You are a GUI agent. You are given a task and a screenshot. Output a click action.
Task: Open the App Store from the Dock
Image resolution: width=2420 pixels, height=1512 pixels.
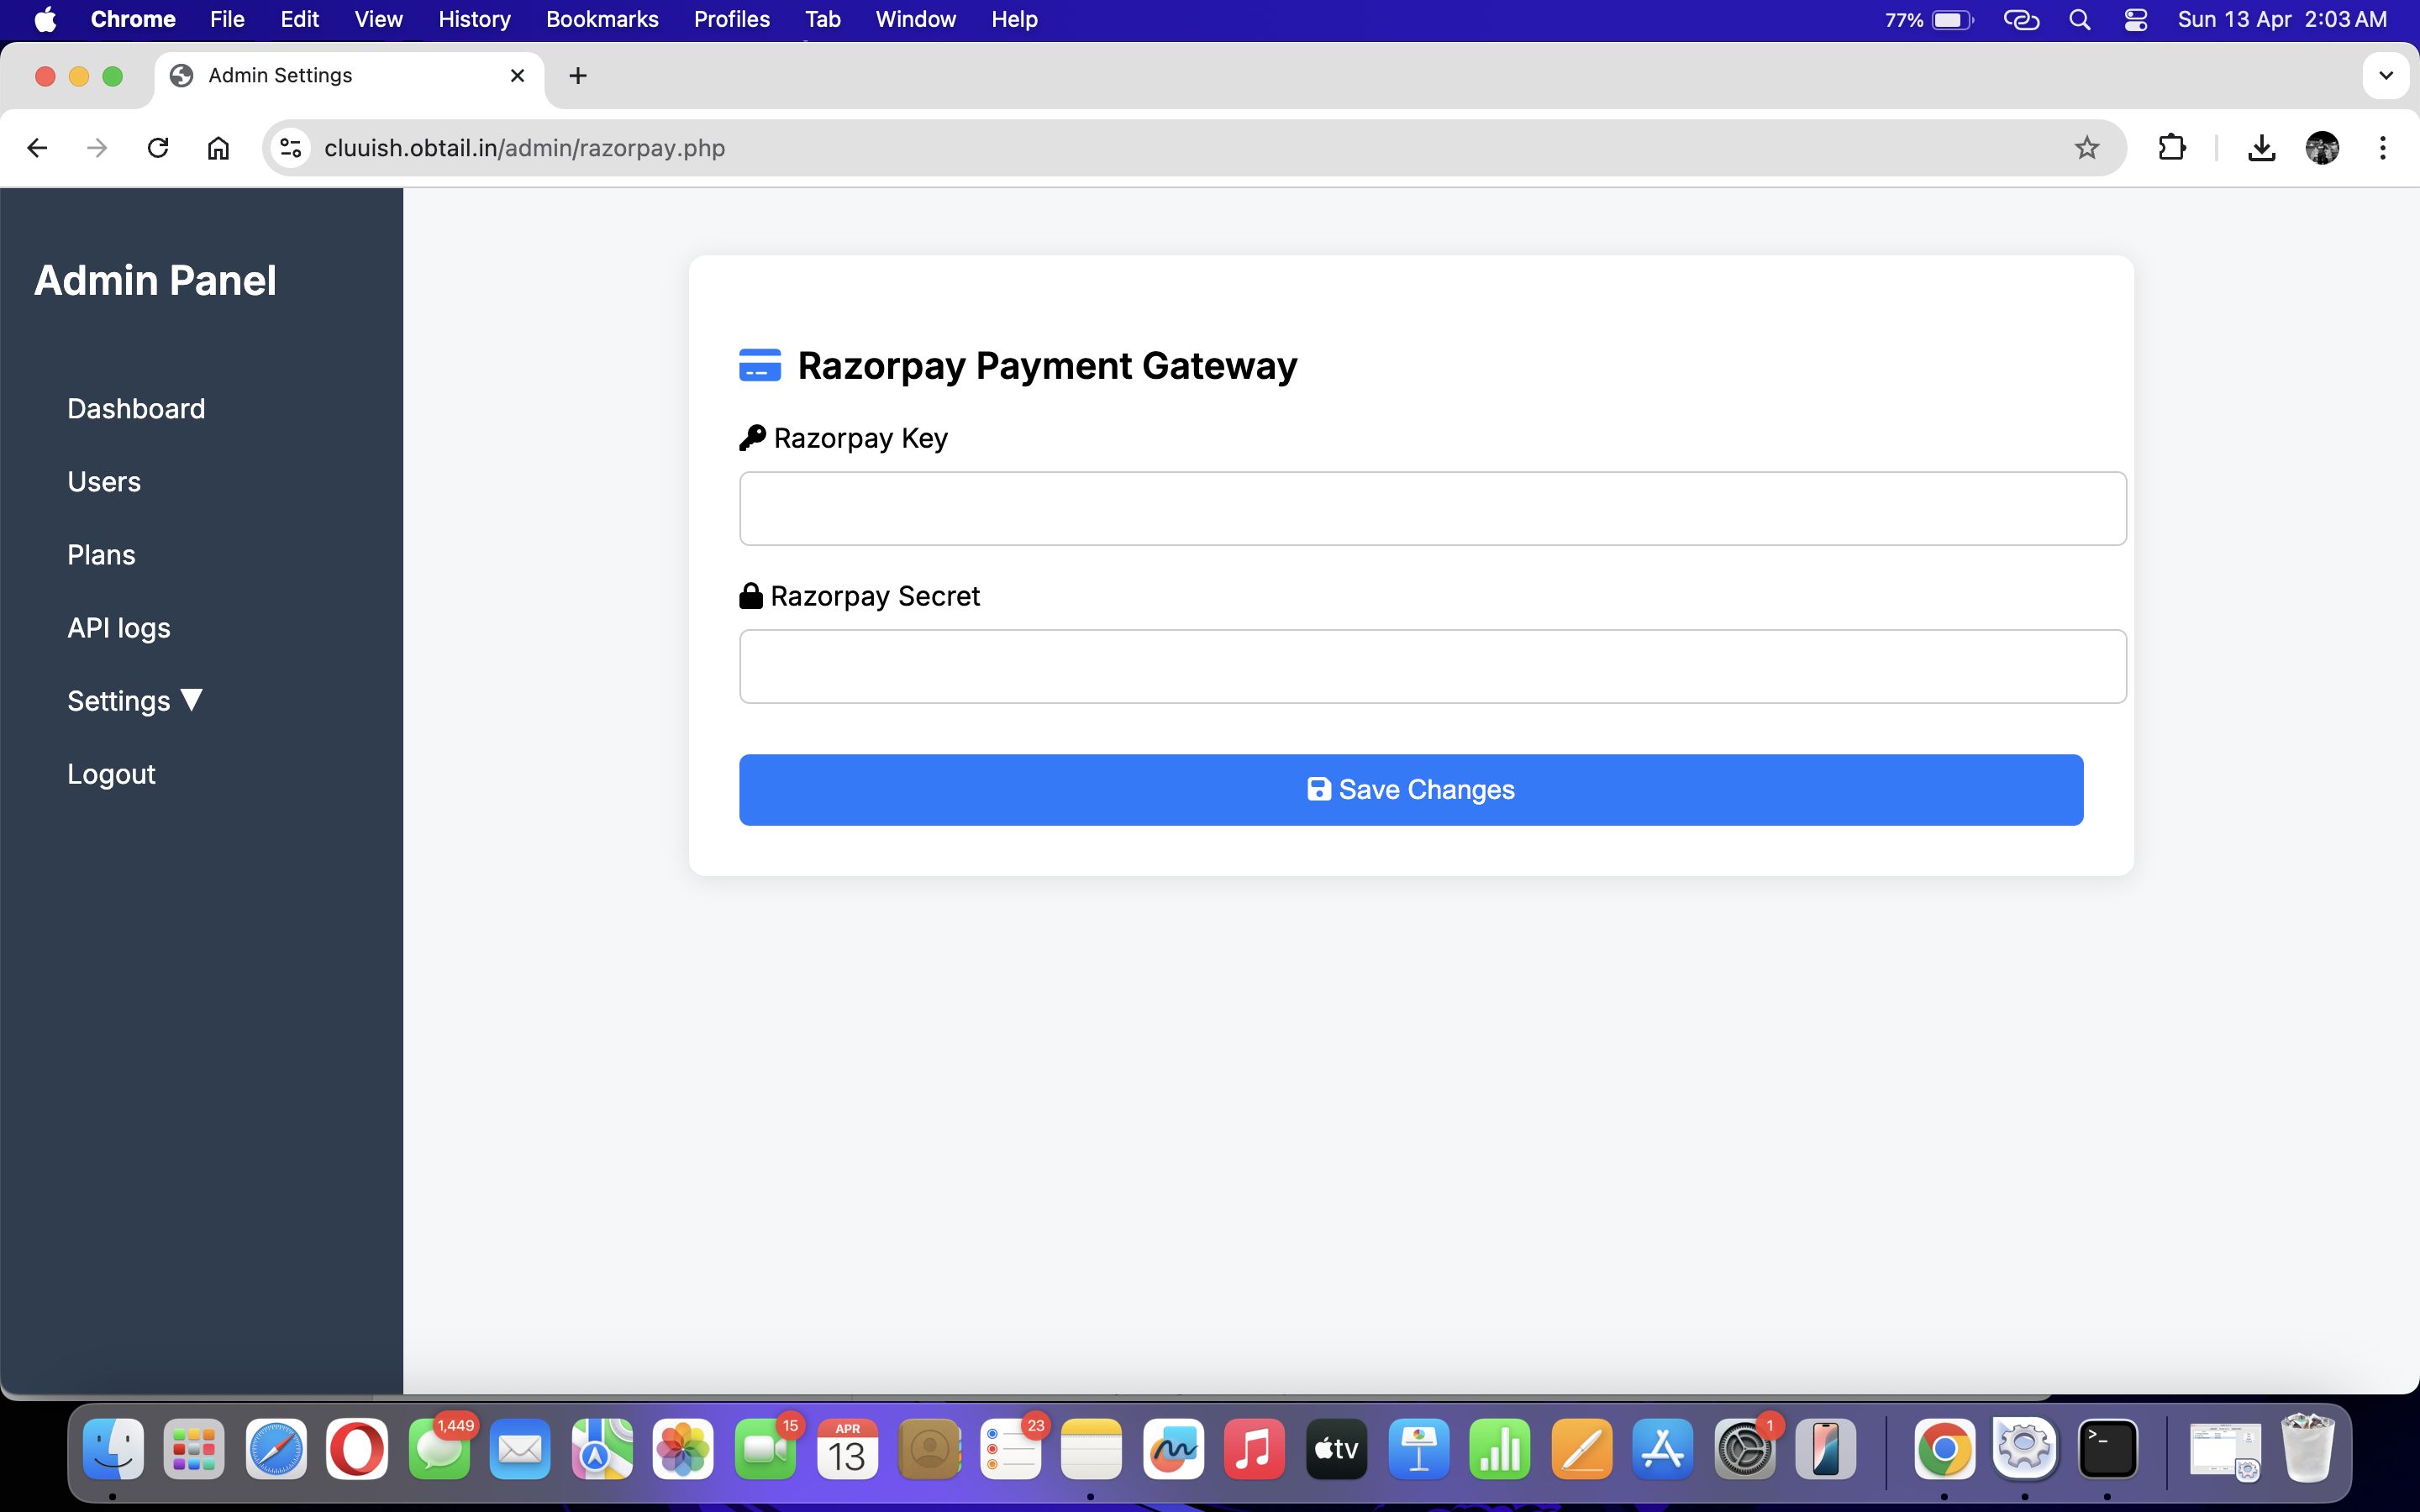click(x=1662, y=1450)
